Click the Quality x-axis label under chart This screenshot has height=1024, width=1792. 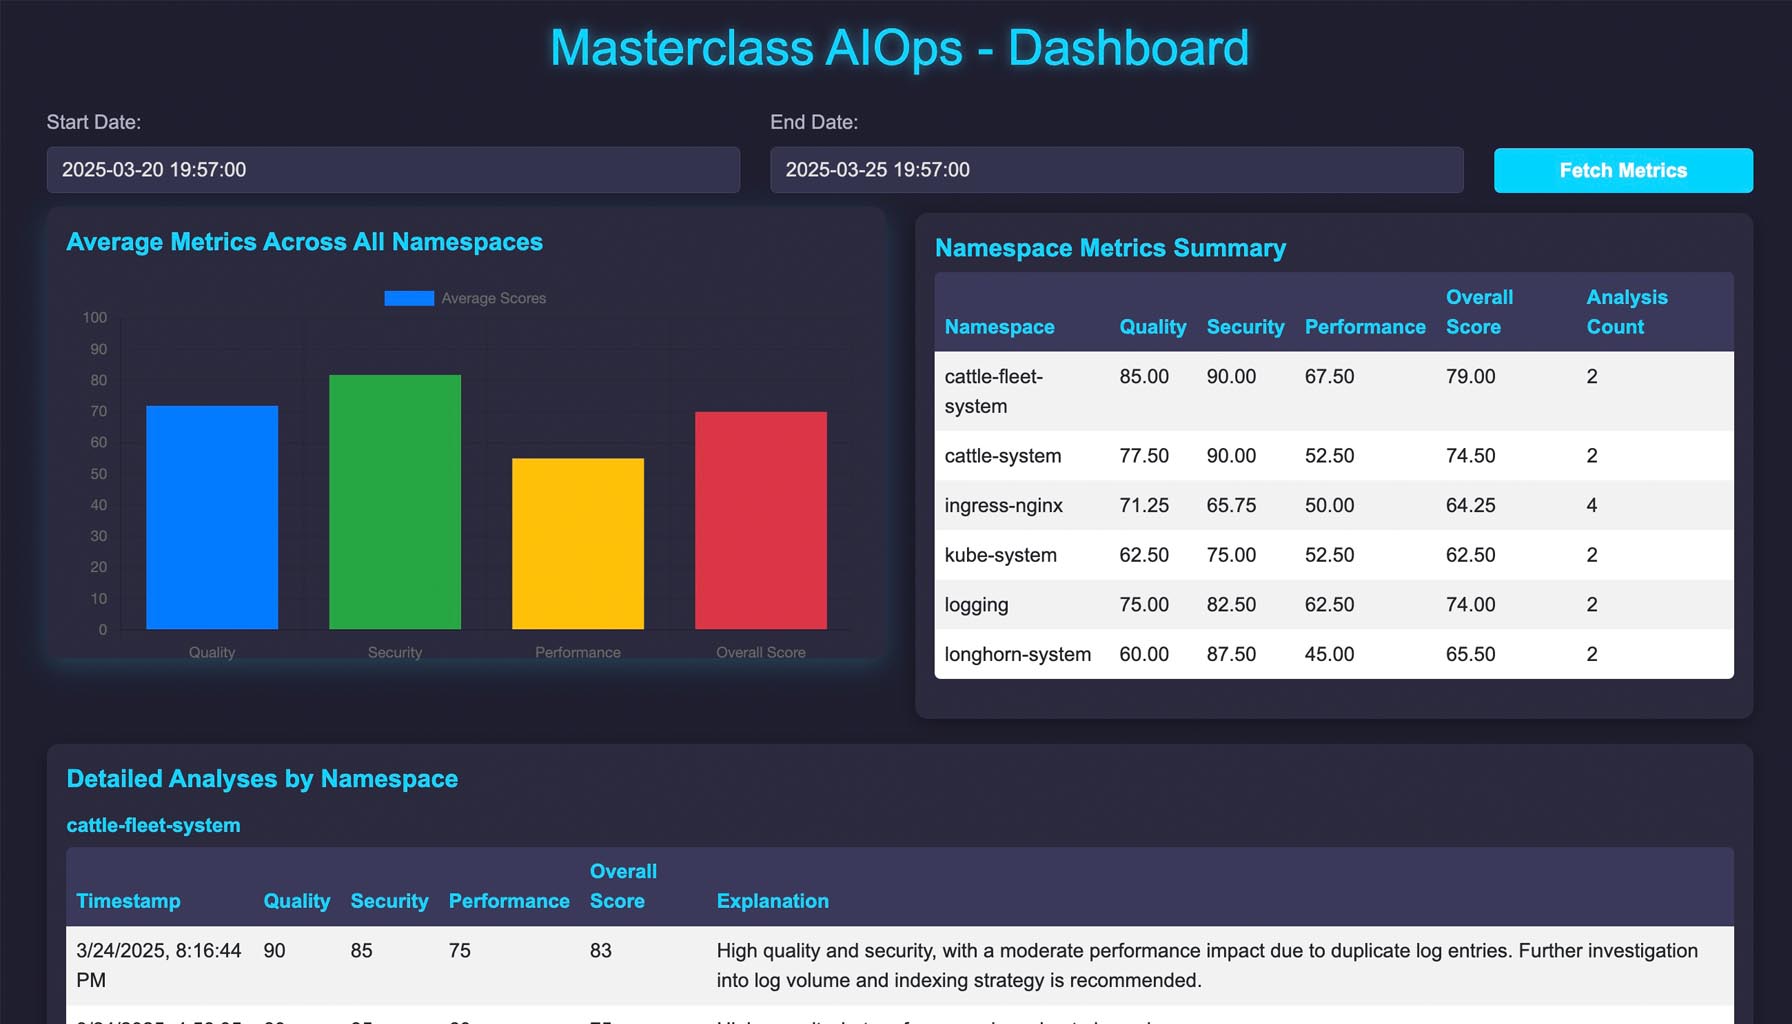(212, 652)
